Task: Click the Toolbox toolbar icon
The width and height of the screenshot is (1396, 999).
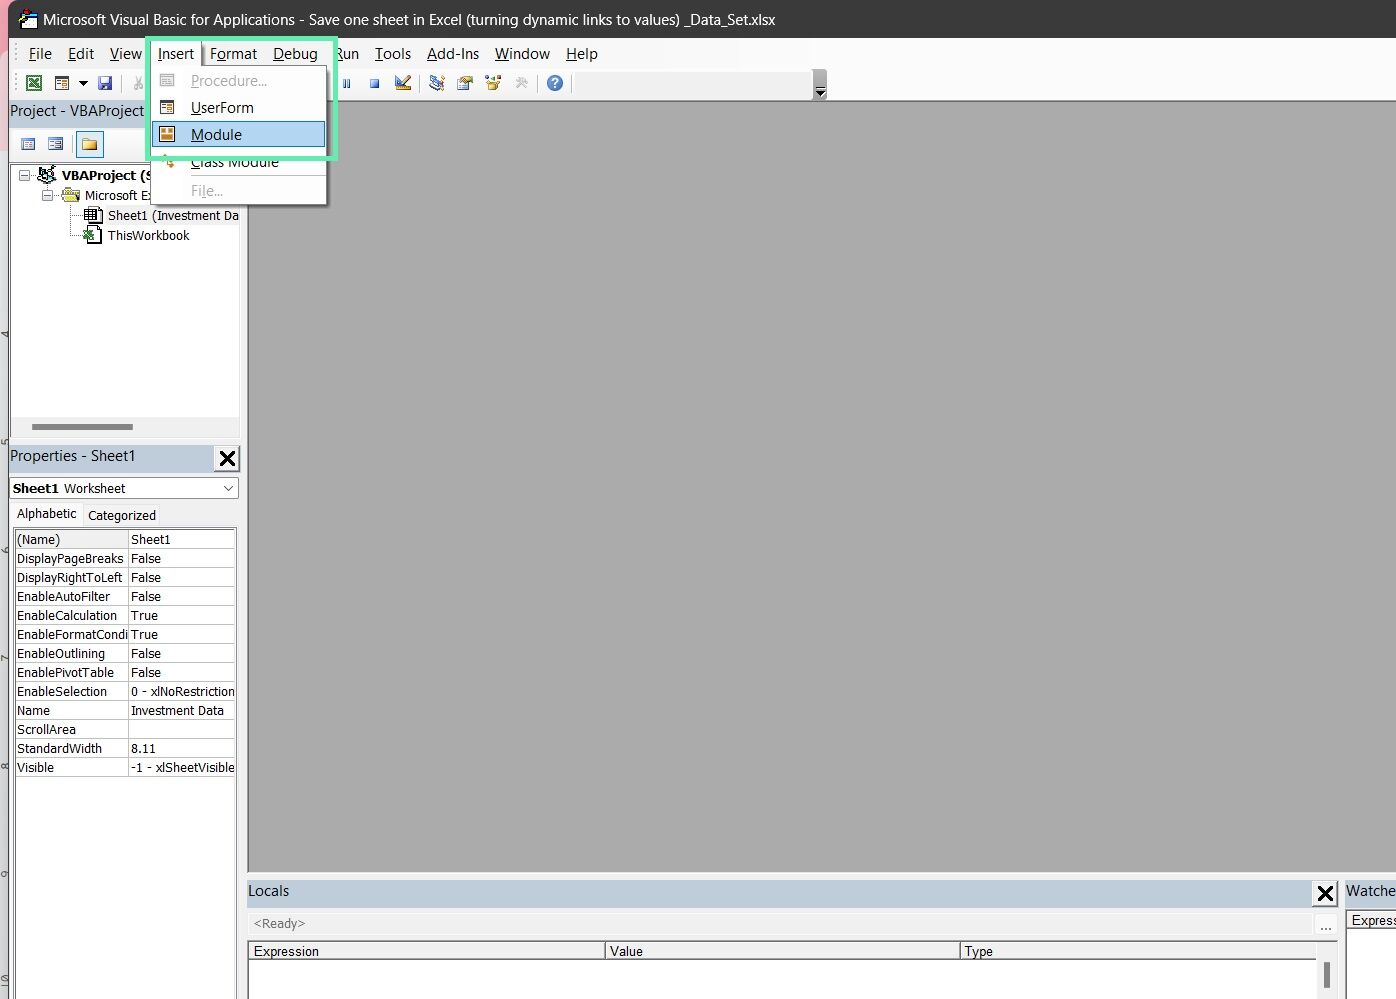Action: [x=521, y=83]
